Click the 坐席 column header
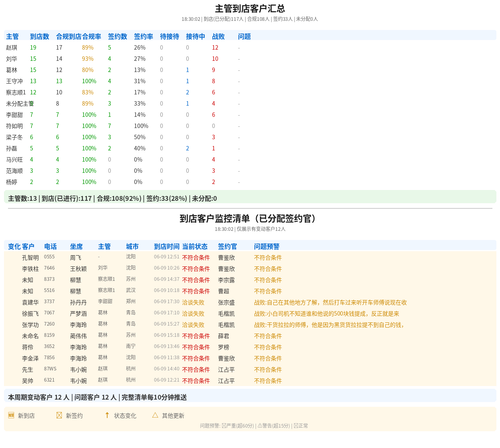 76,246
